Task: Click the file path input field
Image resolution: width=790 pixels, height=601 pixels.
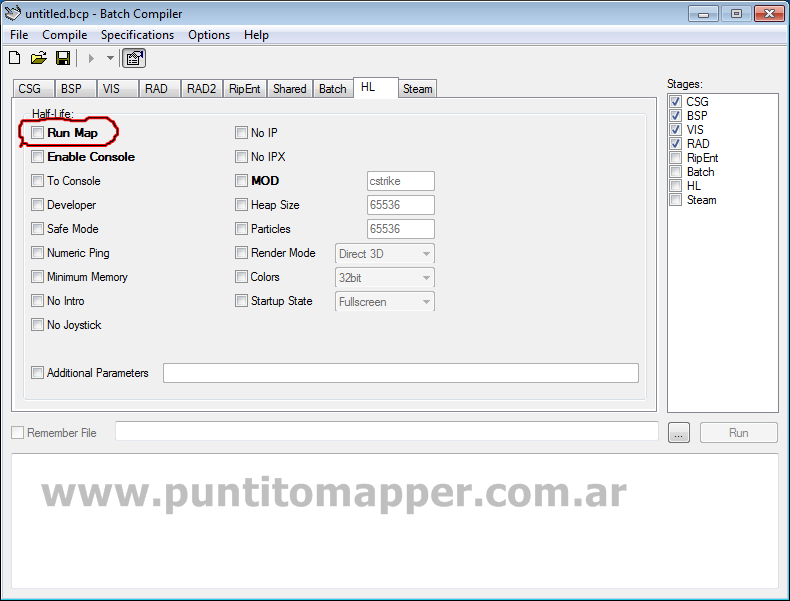Action: pos(386,431)
